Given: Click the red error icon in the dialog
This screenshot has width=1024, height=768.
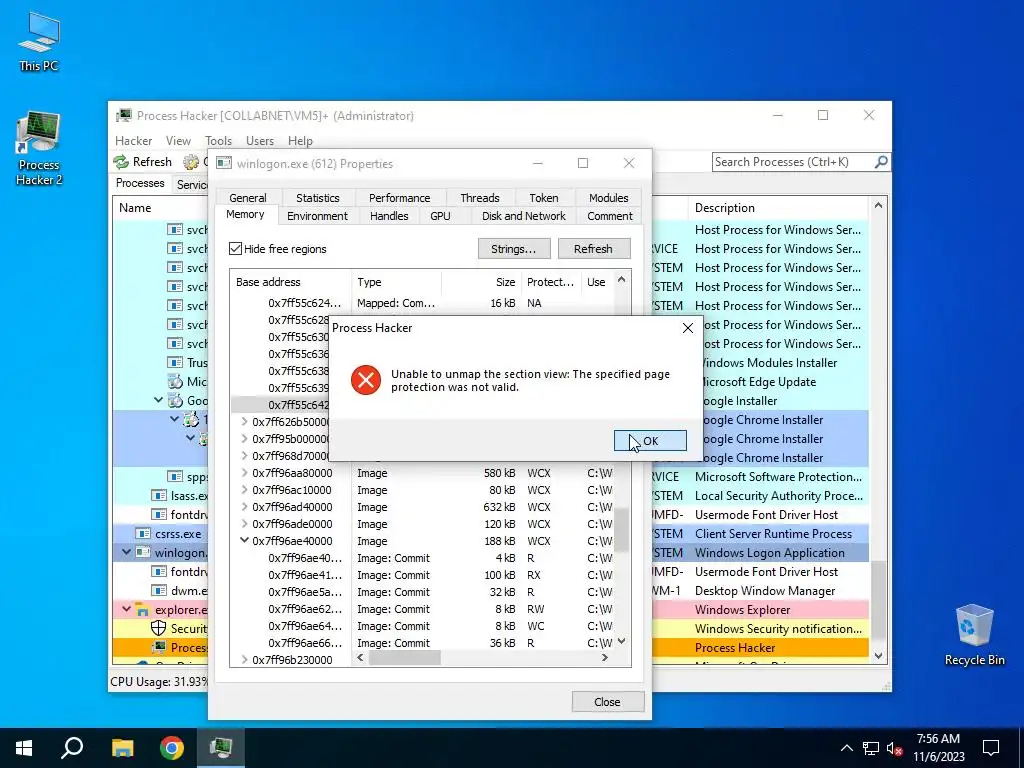Looking at the screenshot, I should point(366,380).
